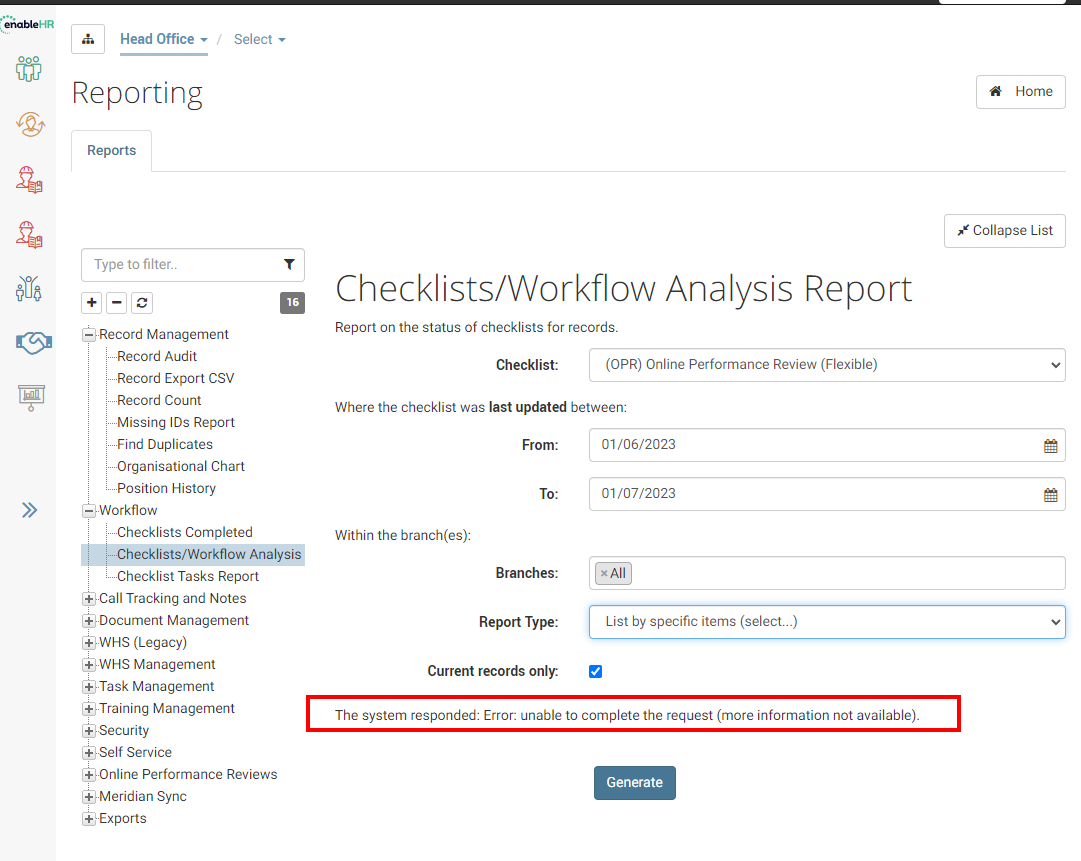Collapse all tree nodes with minus button
This screenshot has width=1081, height=861.
[x=117, y=303]
